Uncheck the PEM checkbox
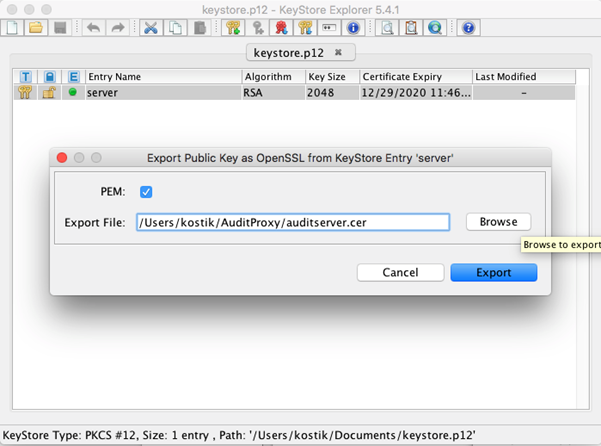This screenshot has width=601, height=446. click(146, 192)
